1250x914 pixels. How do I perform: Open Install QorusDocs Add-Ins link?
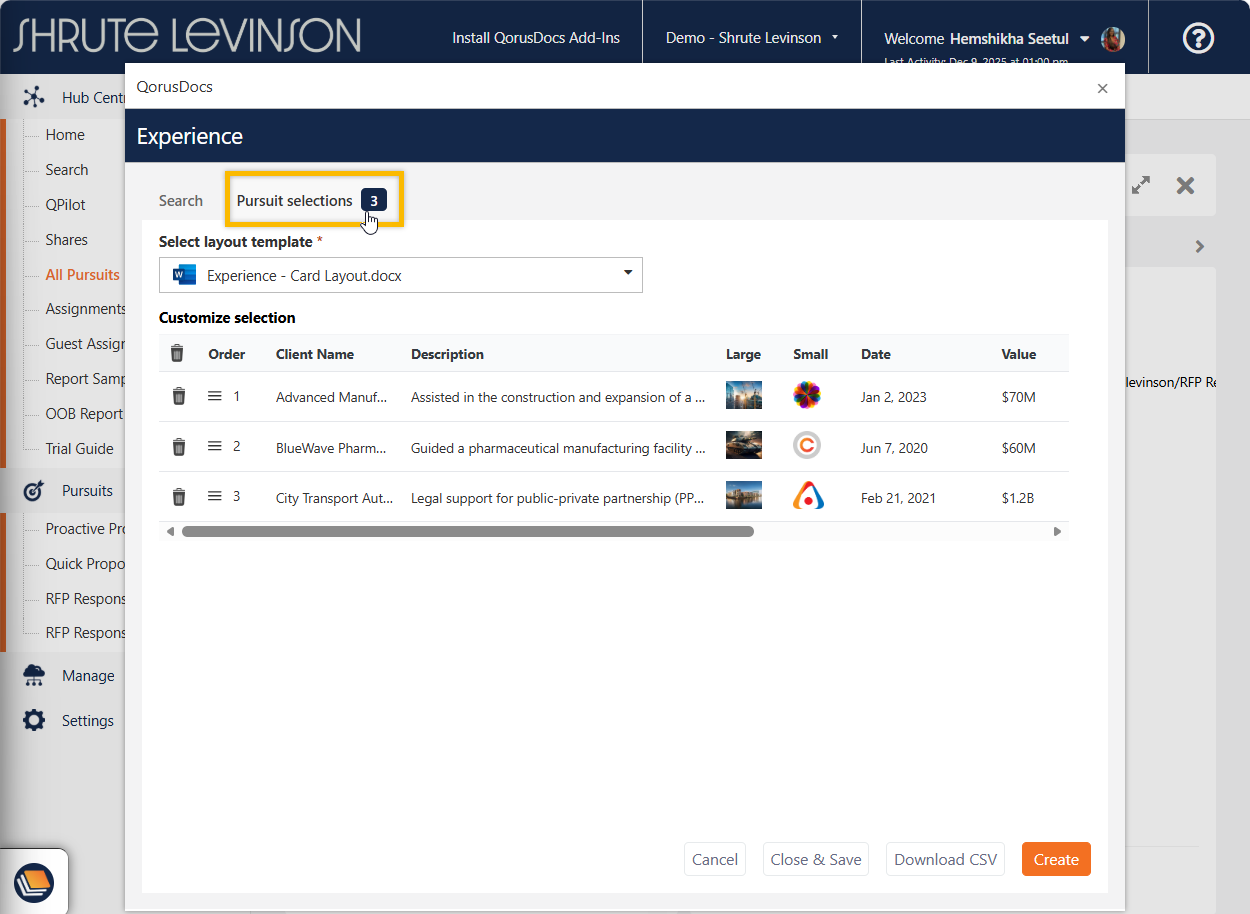coord(536,38)
